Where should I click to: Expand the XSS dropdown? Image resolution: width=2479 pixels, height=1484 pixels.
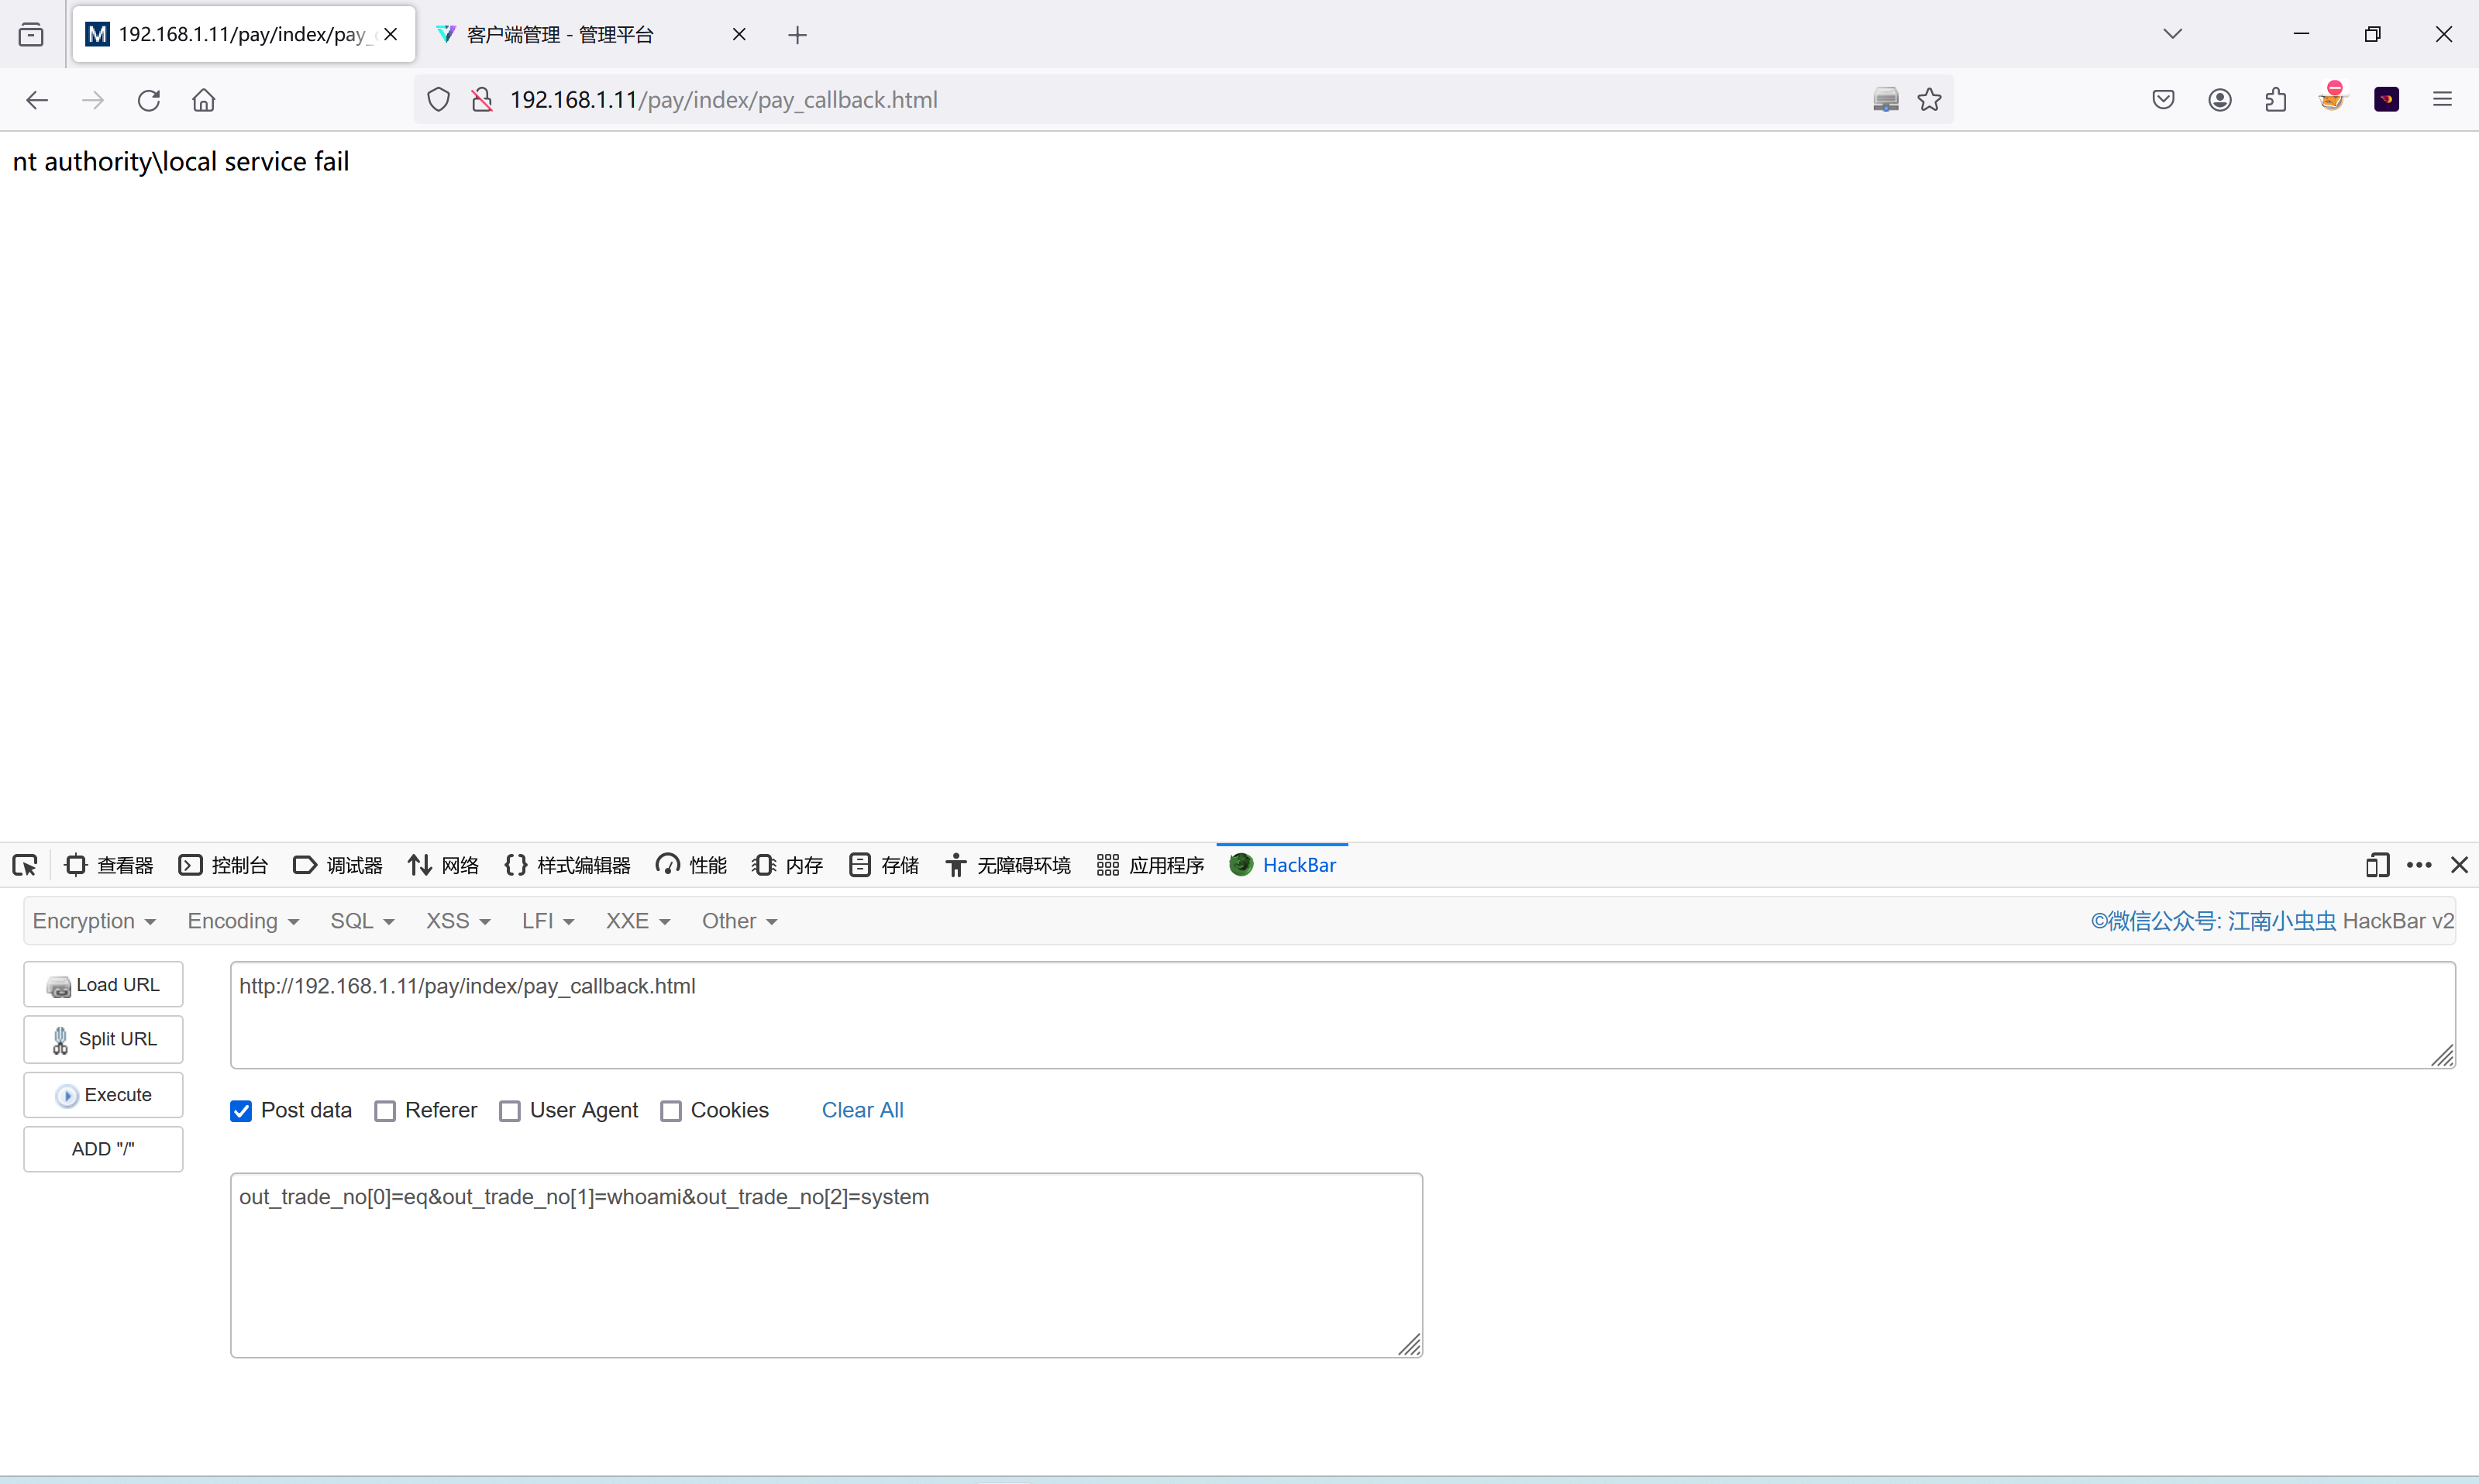[x=457, y=921]
